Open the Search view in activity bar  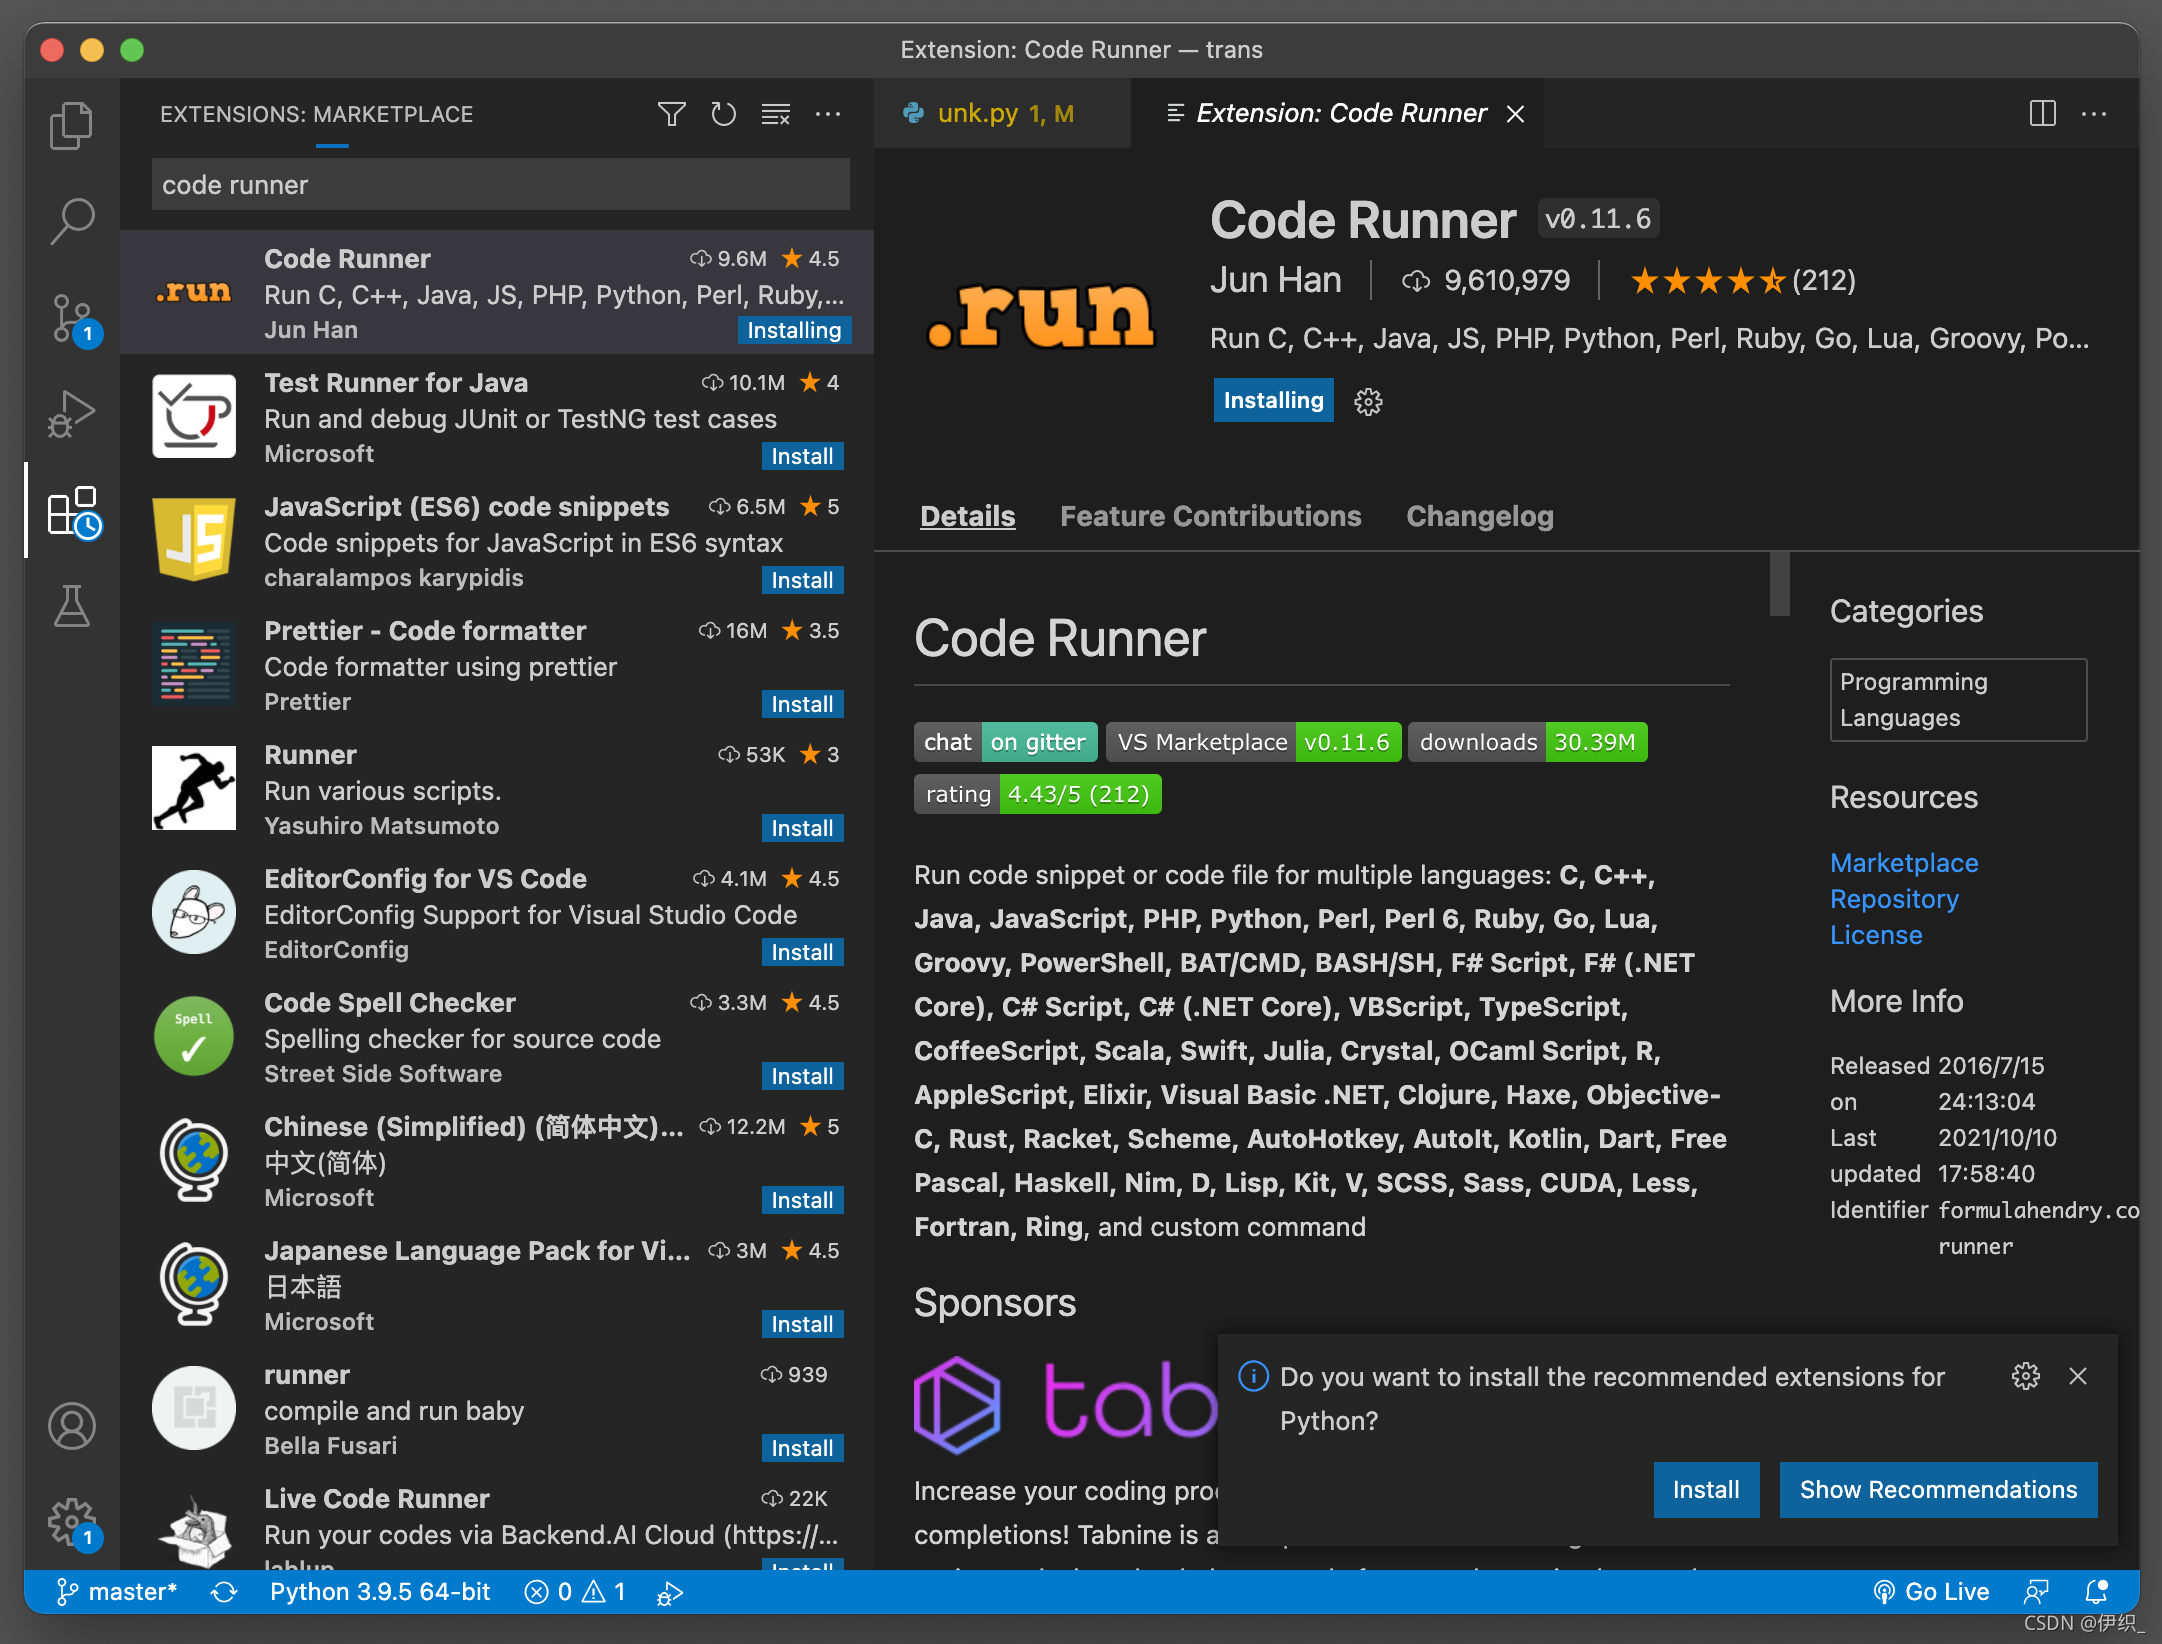(x=72, y=221)
